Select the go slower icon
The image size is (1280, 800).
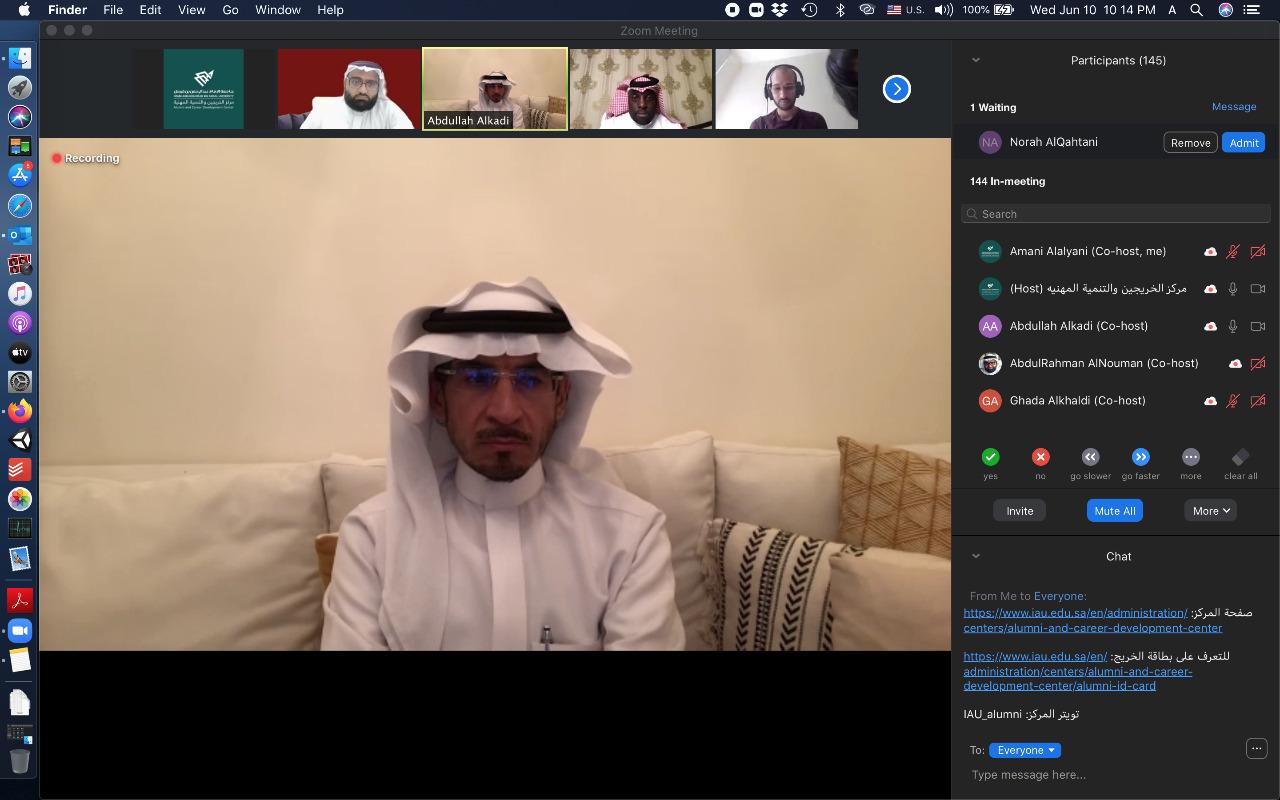(x=1090, y=457)
